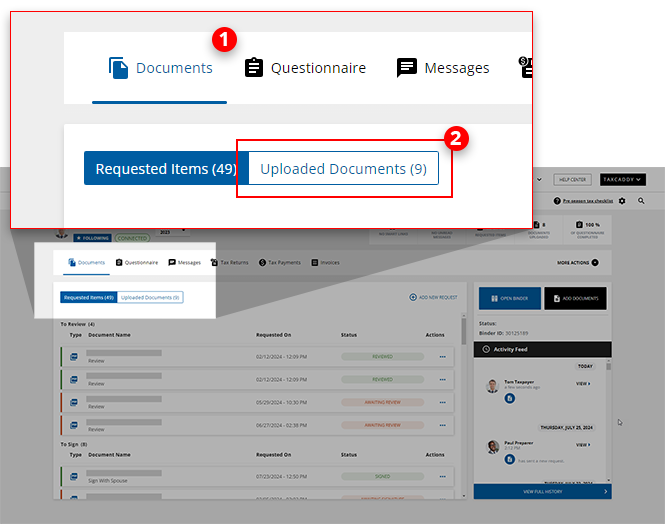Click the Add Documents button
The image size is (665, 524).
coord(574,298)
